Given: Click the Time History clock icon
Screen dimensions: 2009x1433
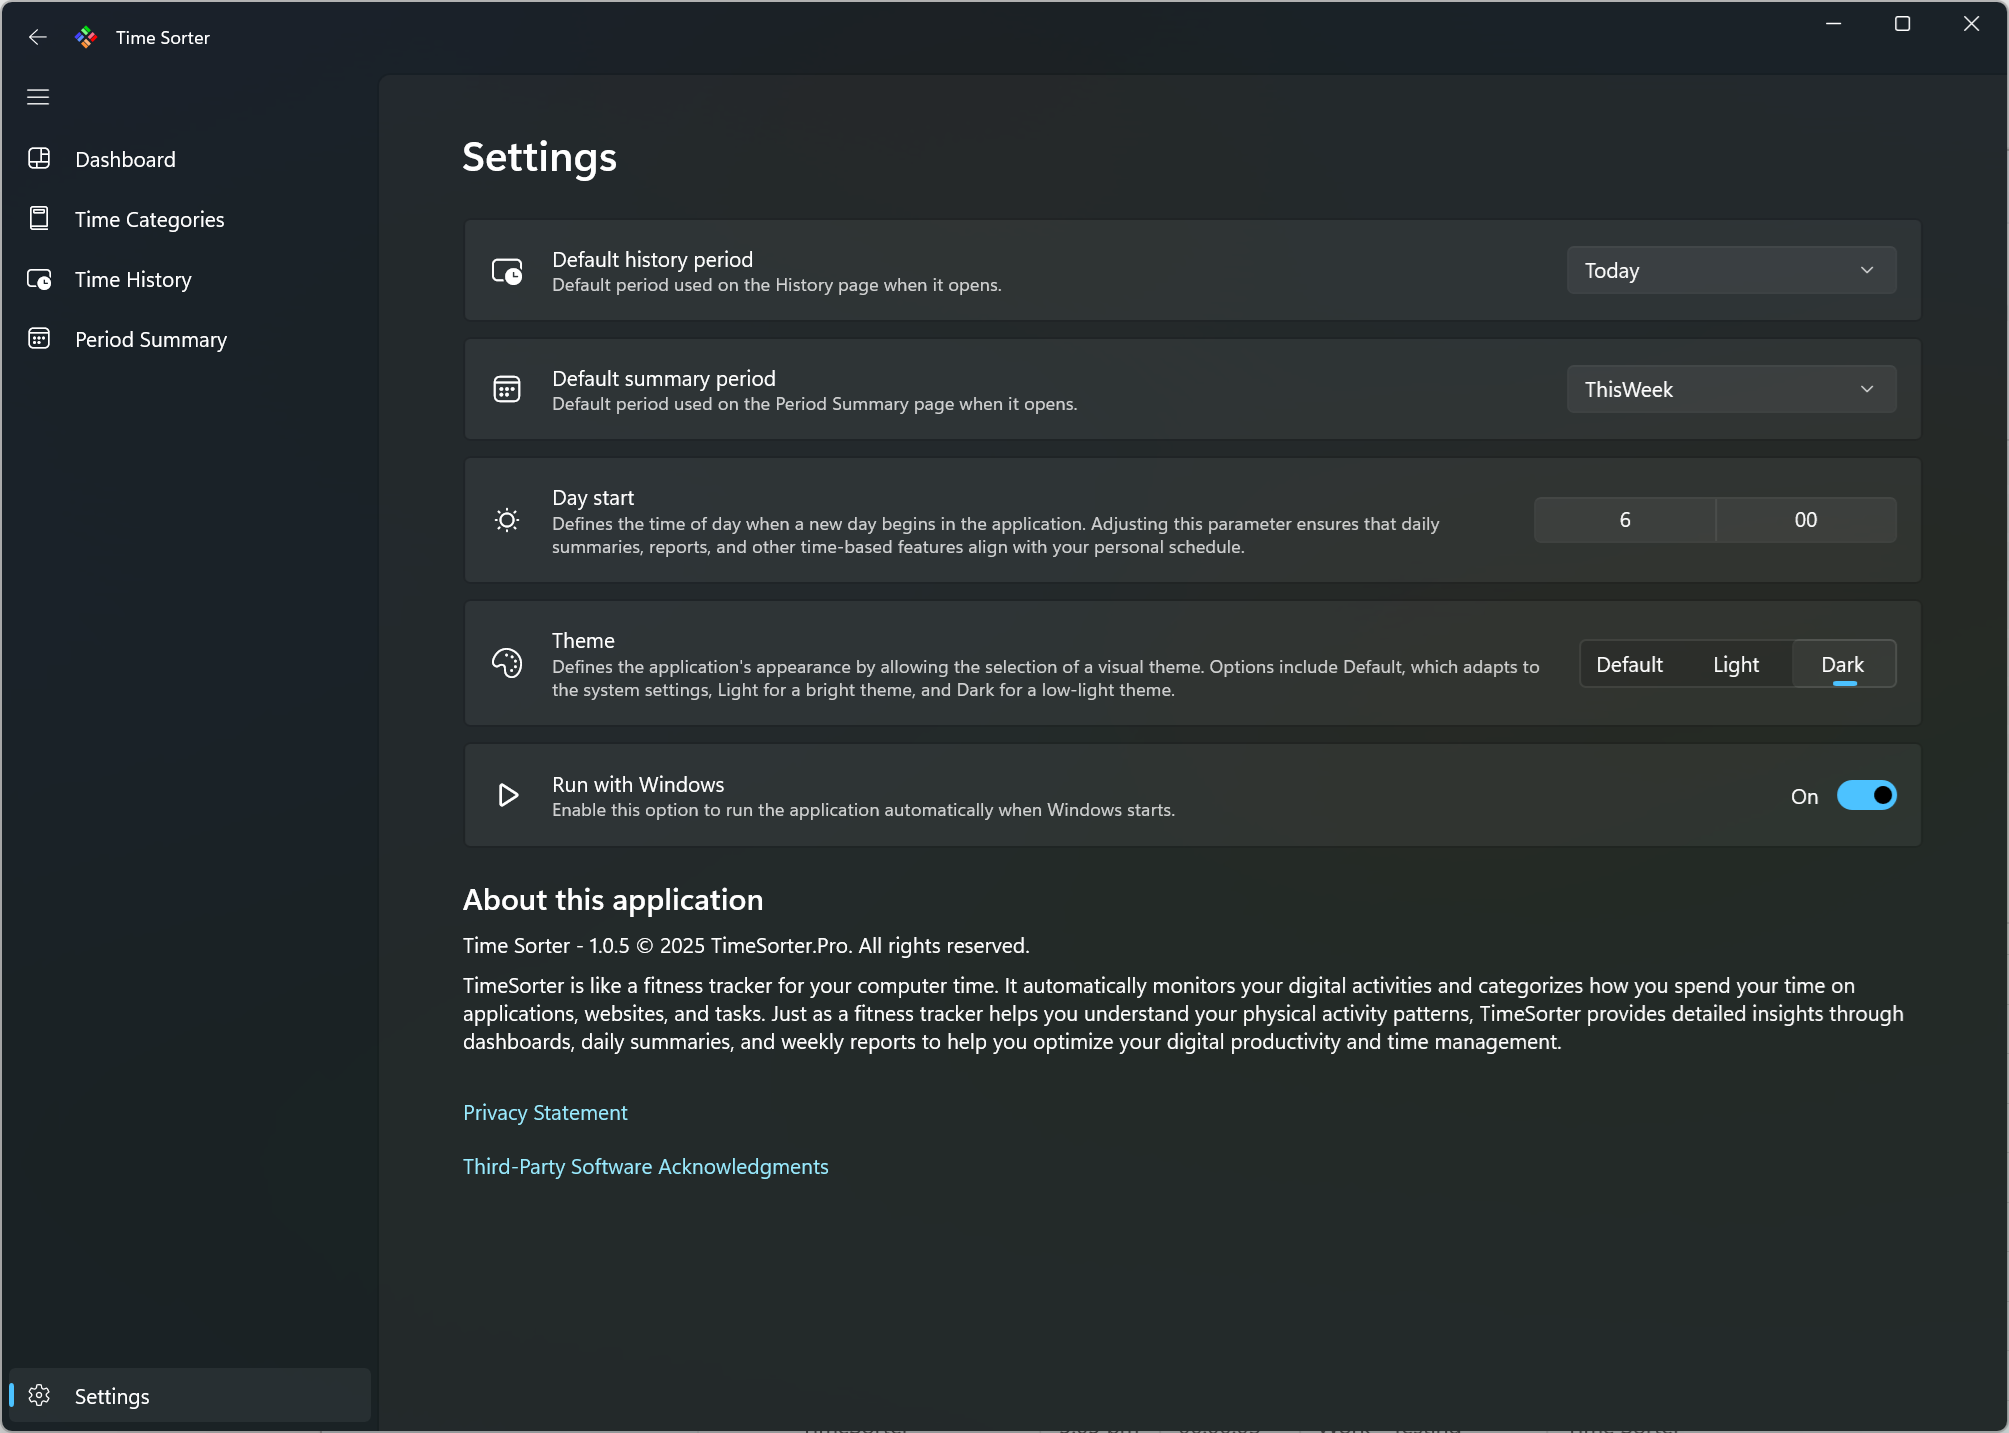Looking at the screenshot, I should click(x=39, y=279).
